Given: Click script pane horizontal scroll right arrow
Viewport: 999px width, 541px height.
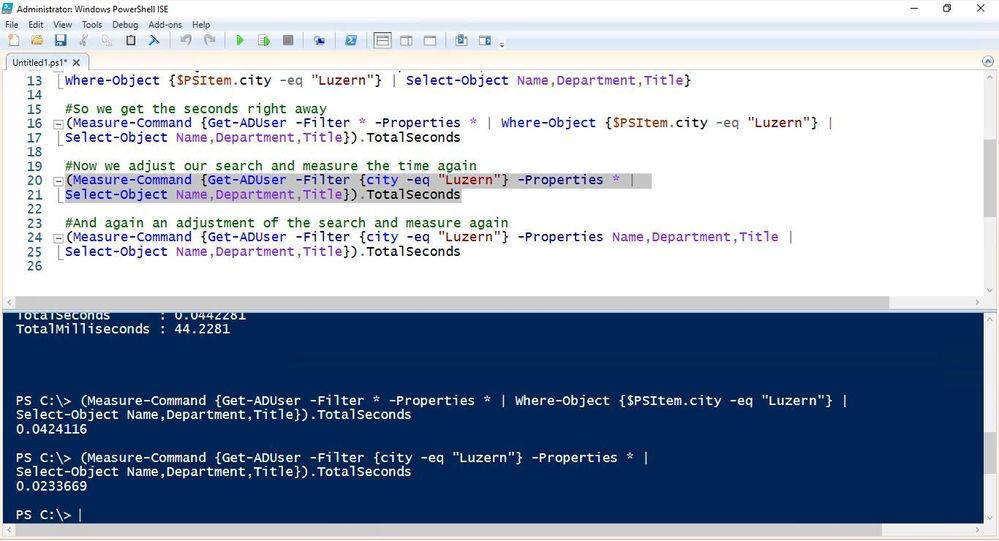Looking at the screenshot, I should click(977, 302).
